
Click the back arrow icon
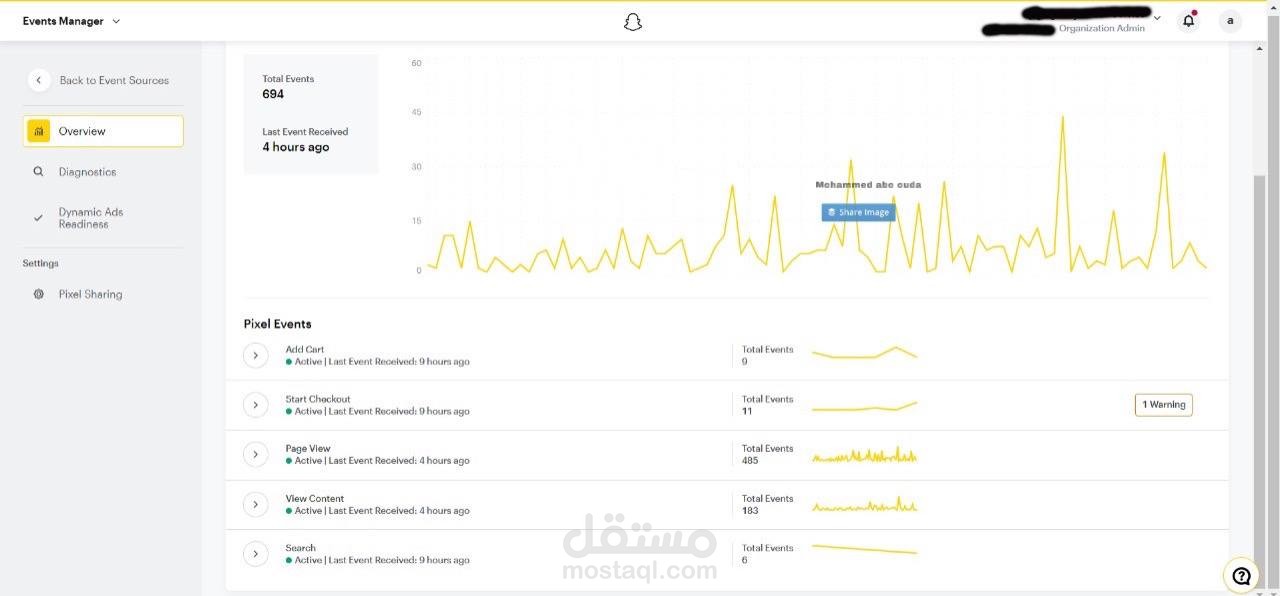(x=39, y=80)
